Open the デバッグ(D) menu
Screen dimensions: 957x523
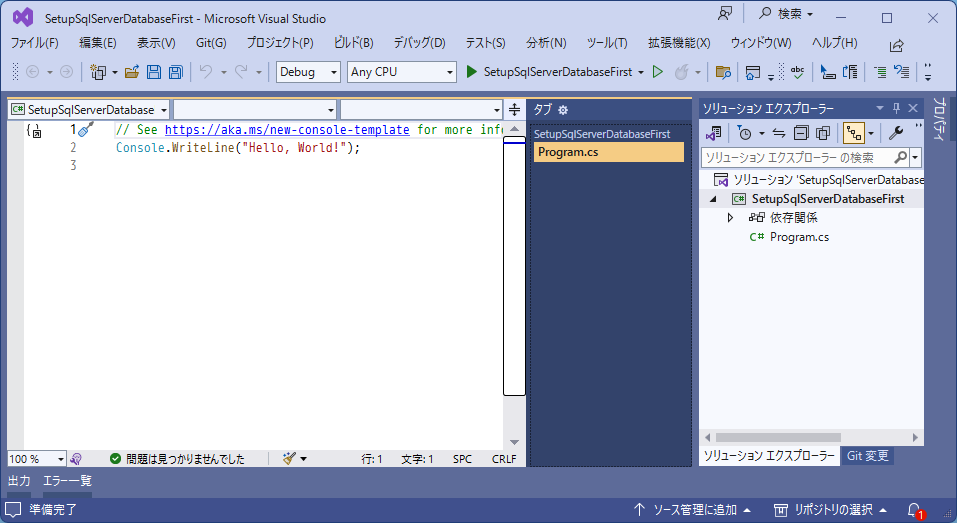[x=419, y=43]
